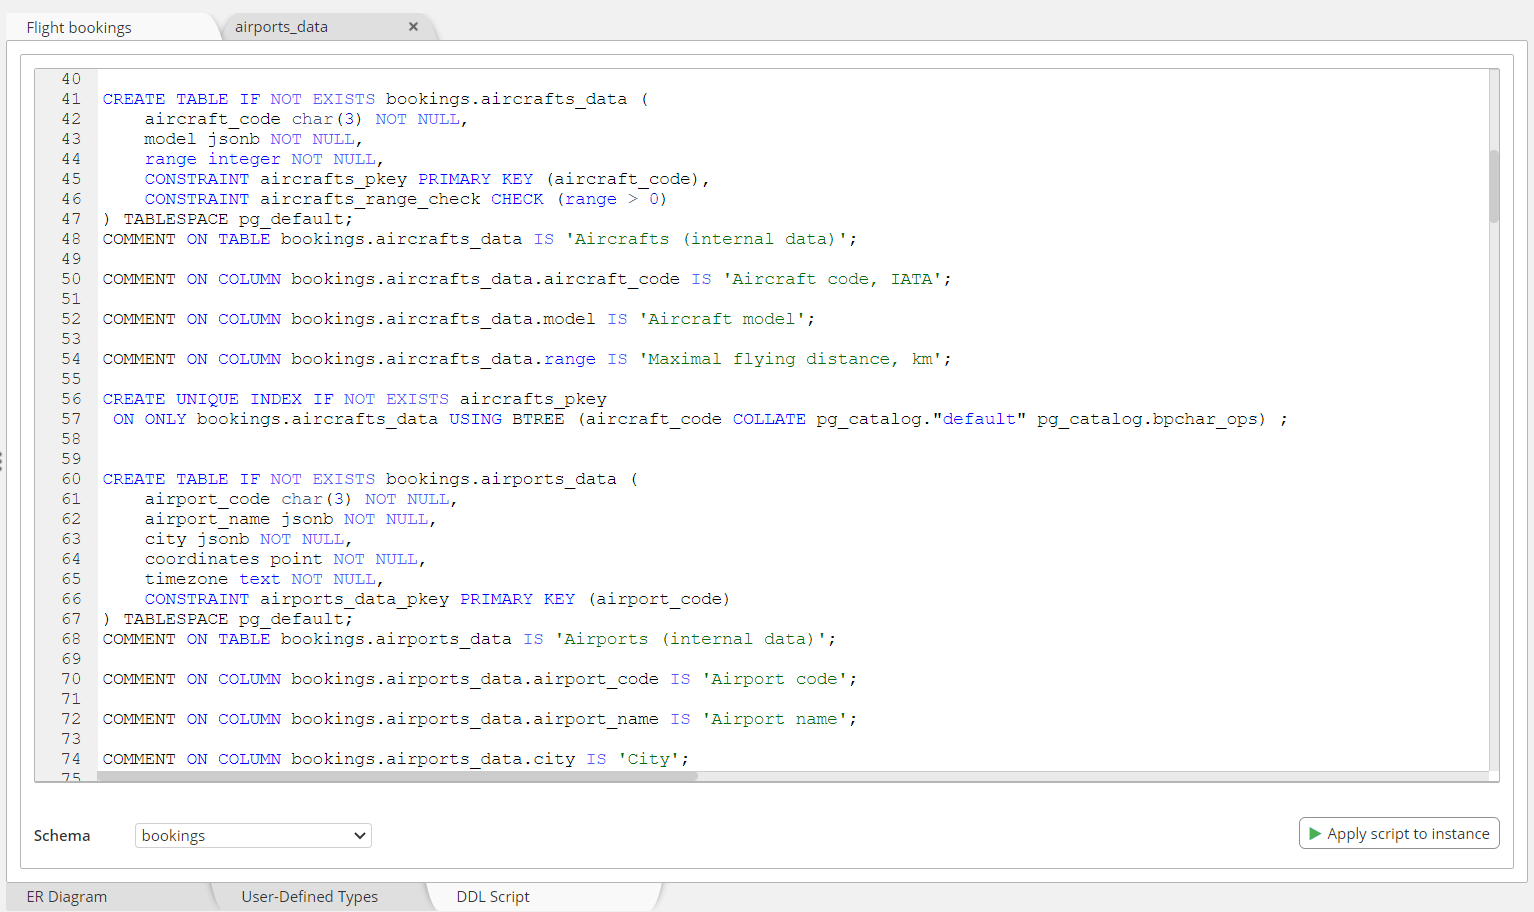Click the Schema label text

[61, 835]
